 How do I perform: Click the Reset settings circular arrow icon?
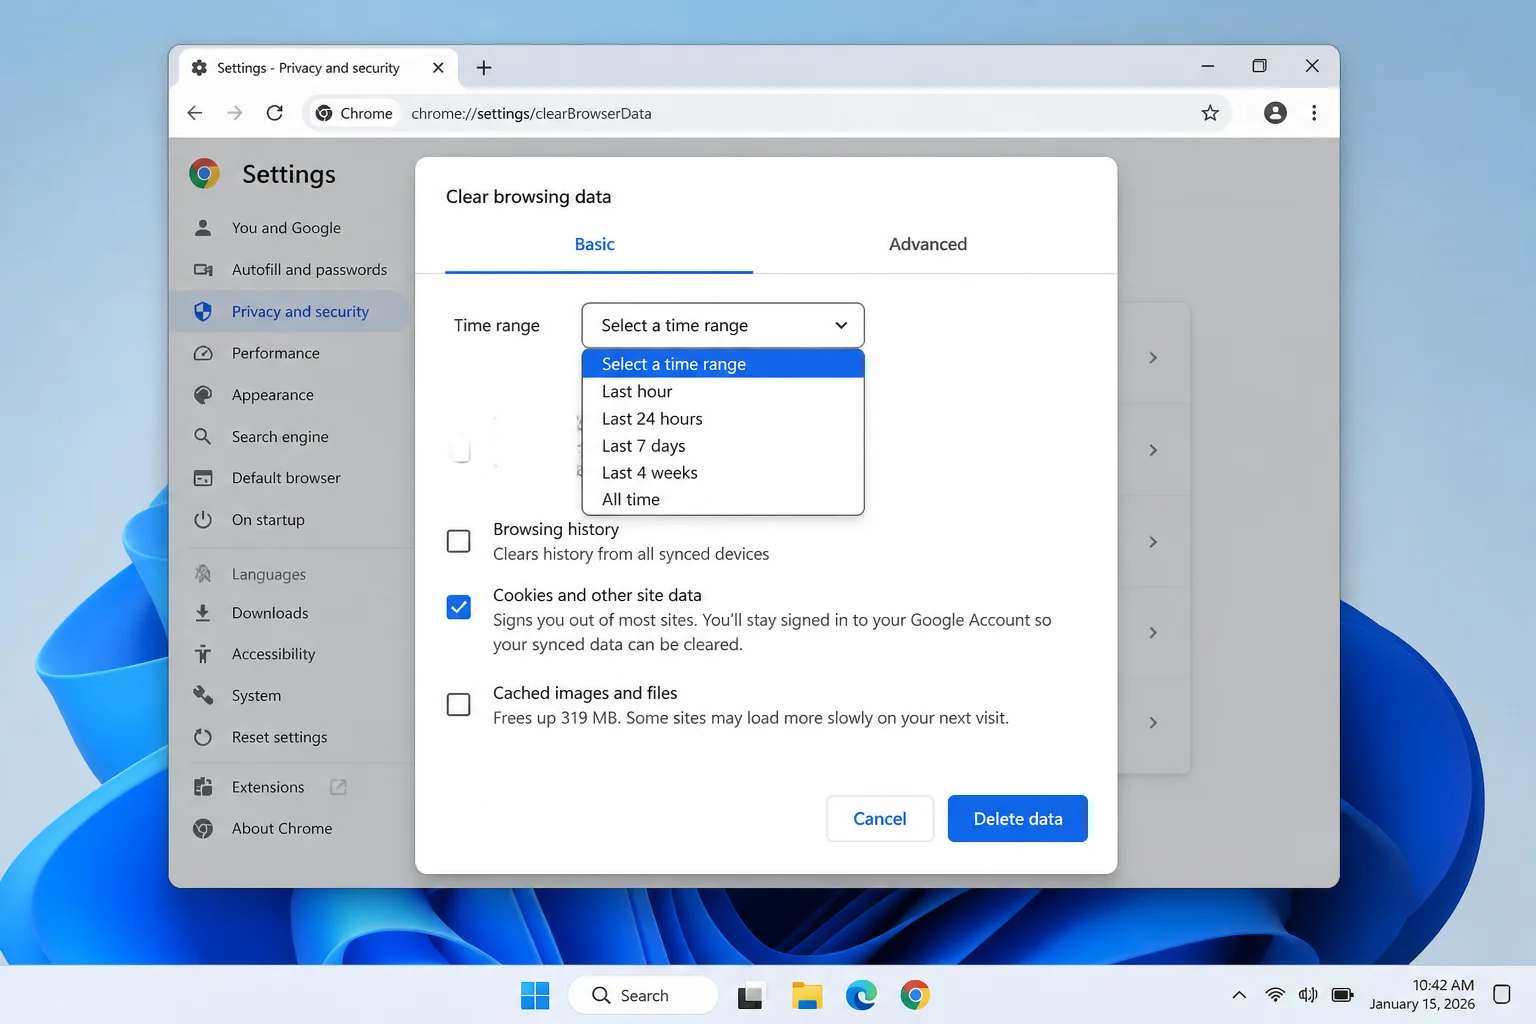[x=203, y=737]
